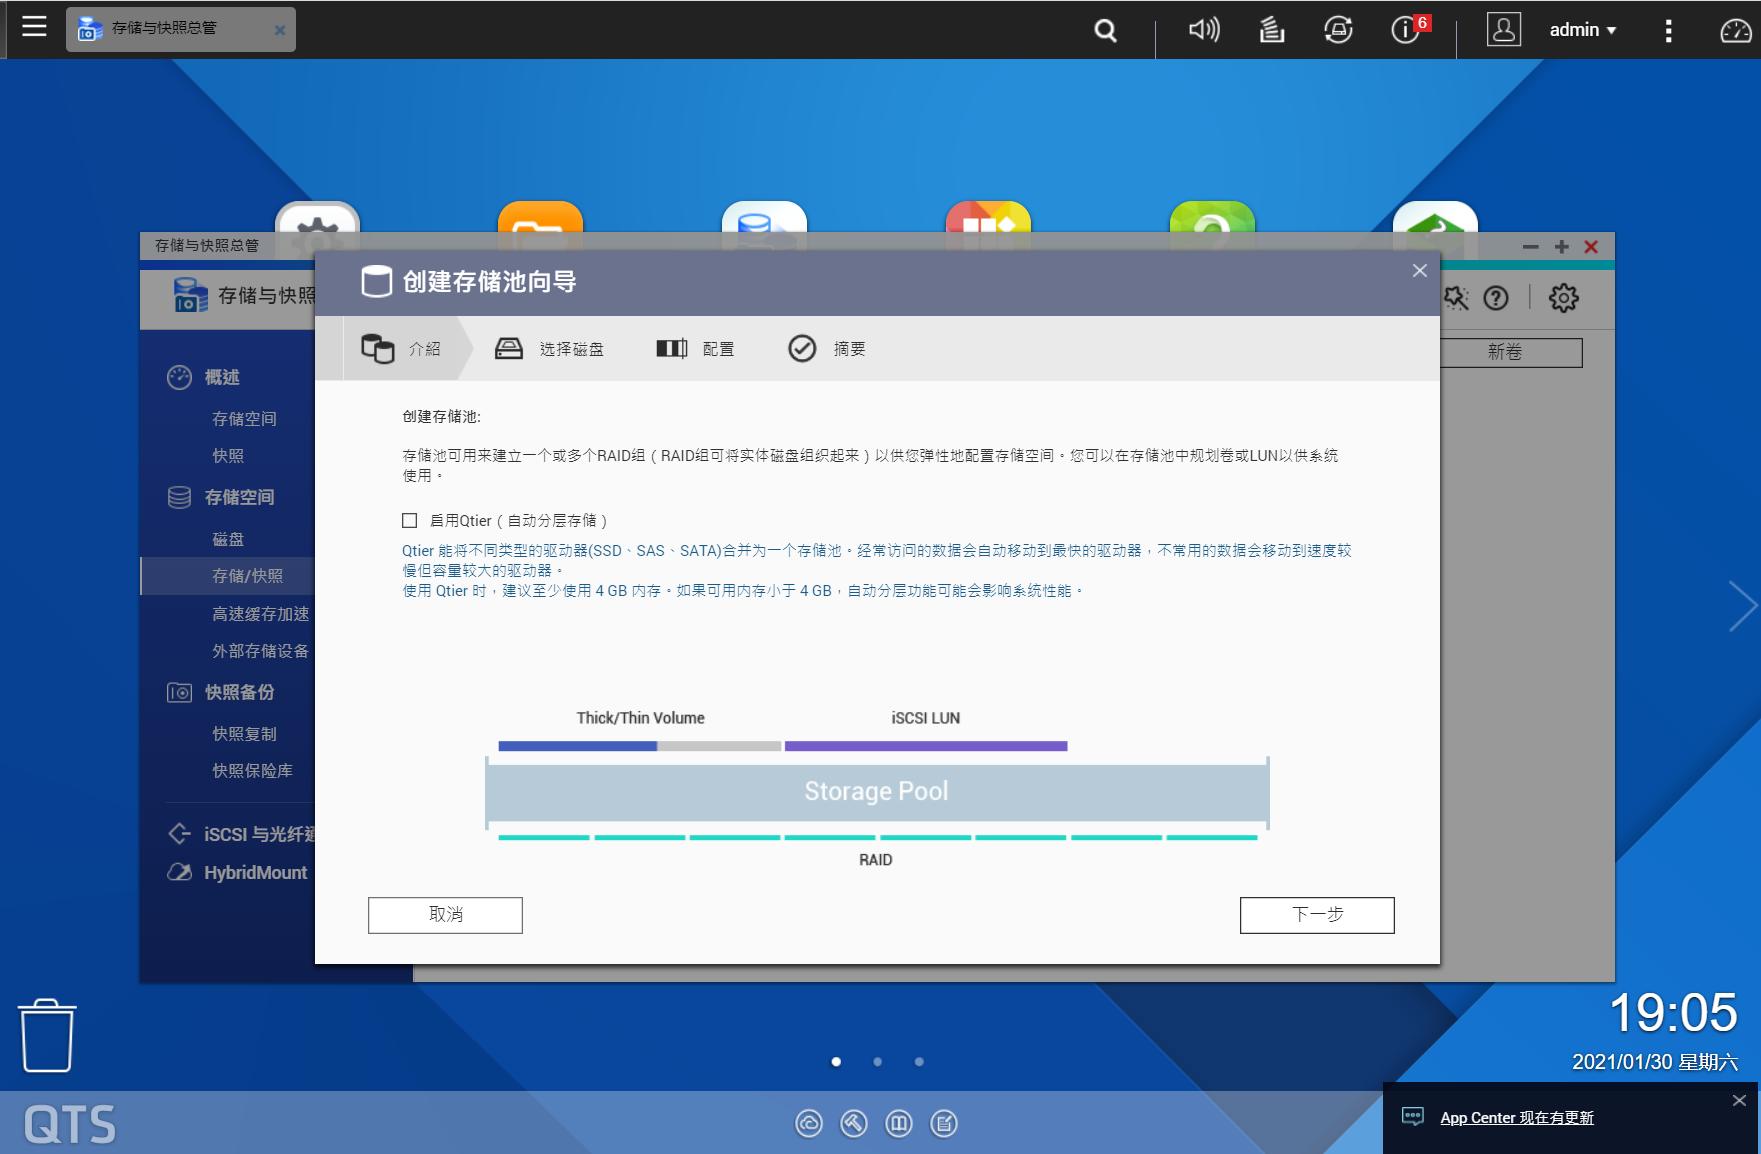Open the global search magnifier
The width and height of the screenshot is (1761, 1154).
(x=1104, y=30)
